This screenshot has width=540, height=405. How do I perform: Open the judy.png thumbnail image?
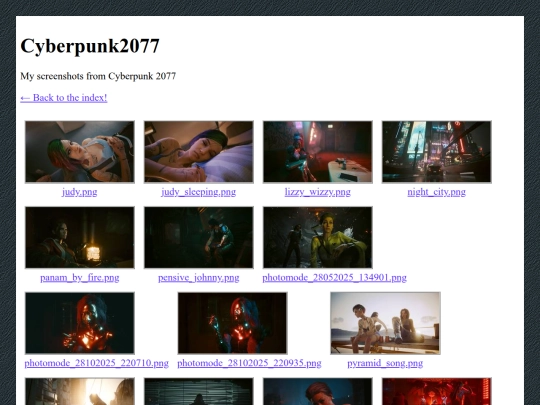click(x=80, y=152)
